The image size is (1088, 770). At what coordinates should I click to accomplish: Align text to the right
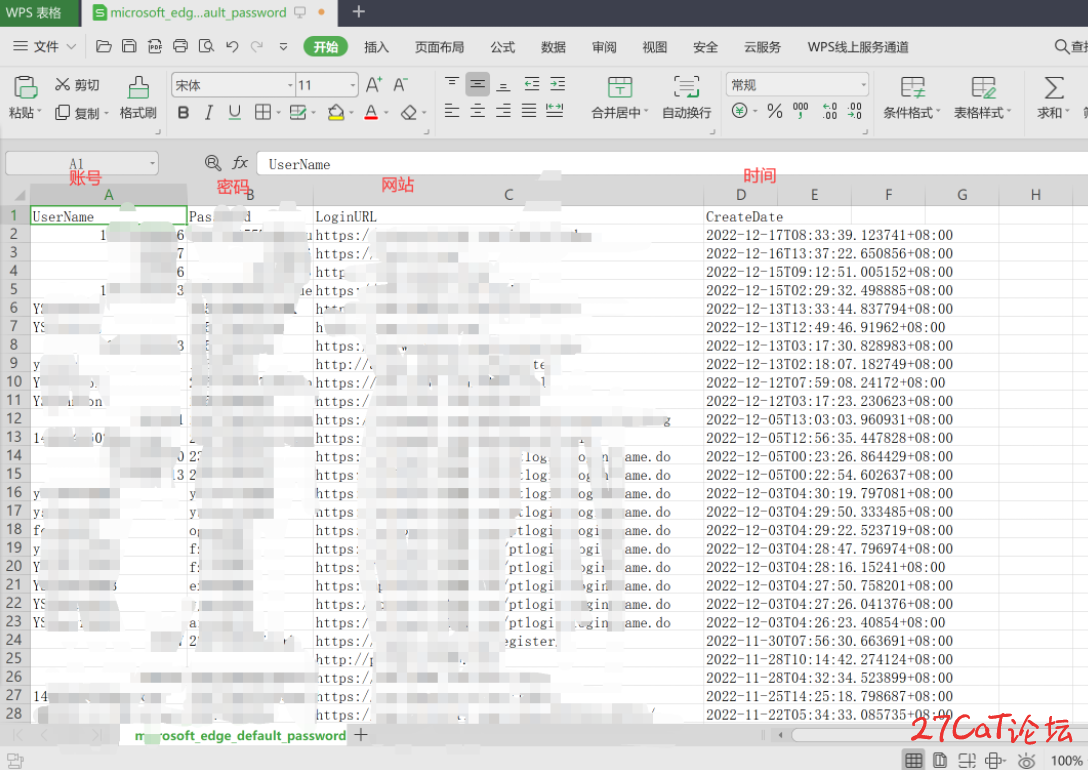504,110
